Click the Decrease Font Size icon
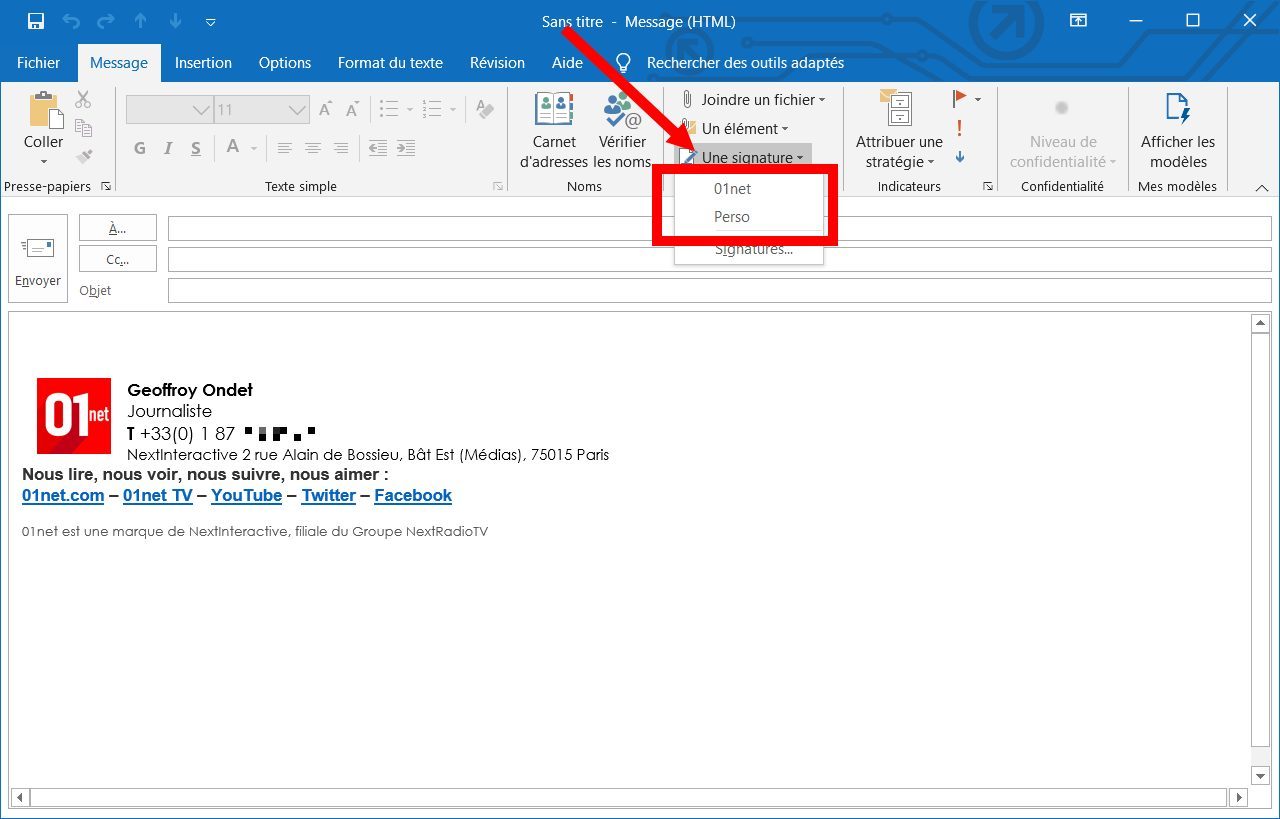Viewport: 1280px width, 819px height. click(352, 110)
